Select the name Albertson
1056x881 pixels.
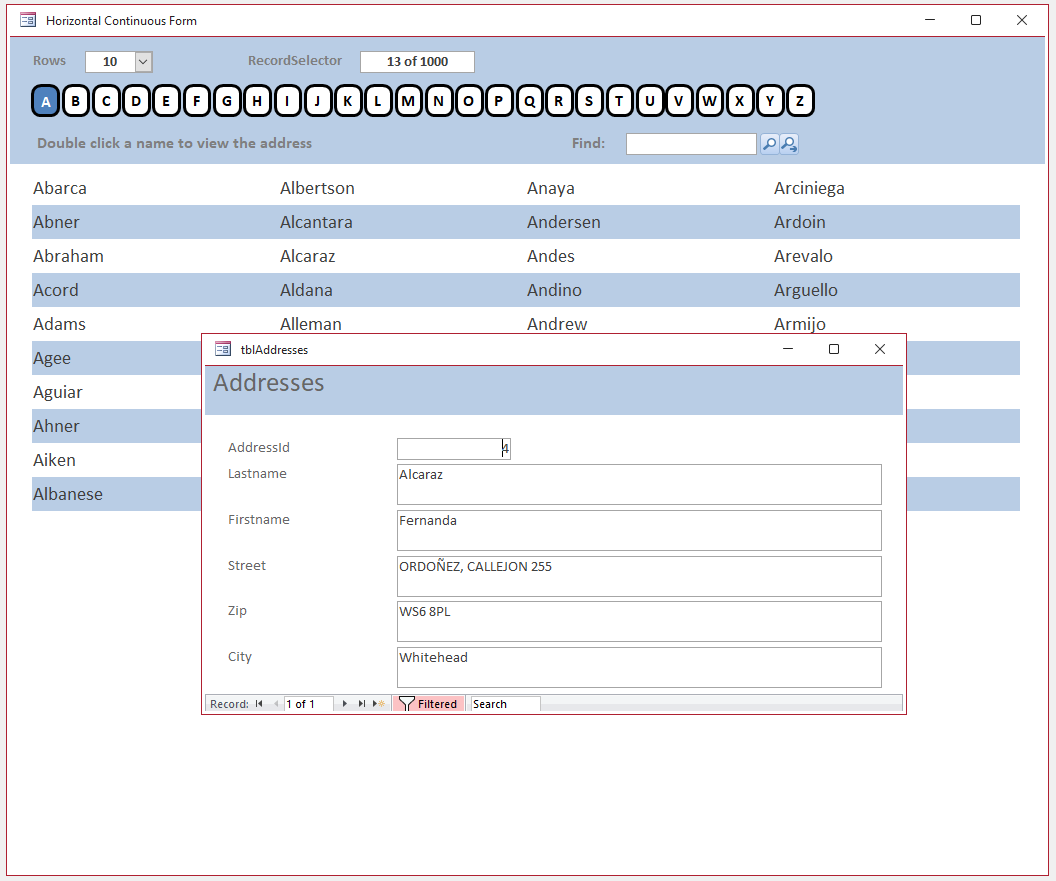pos(317,188)
